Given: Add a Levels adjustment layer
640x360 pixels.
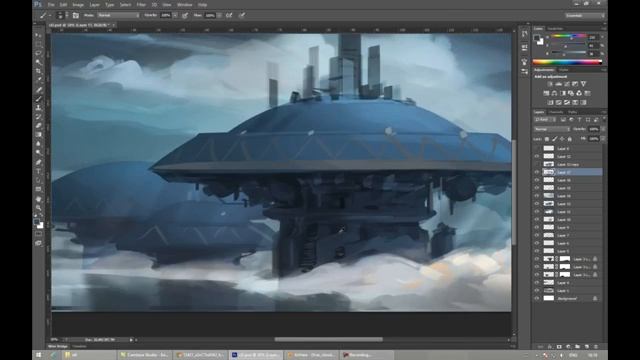Looking at the screenshot, I should [x=558, y=84].
